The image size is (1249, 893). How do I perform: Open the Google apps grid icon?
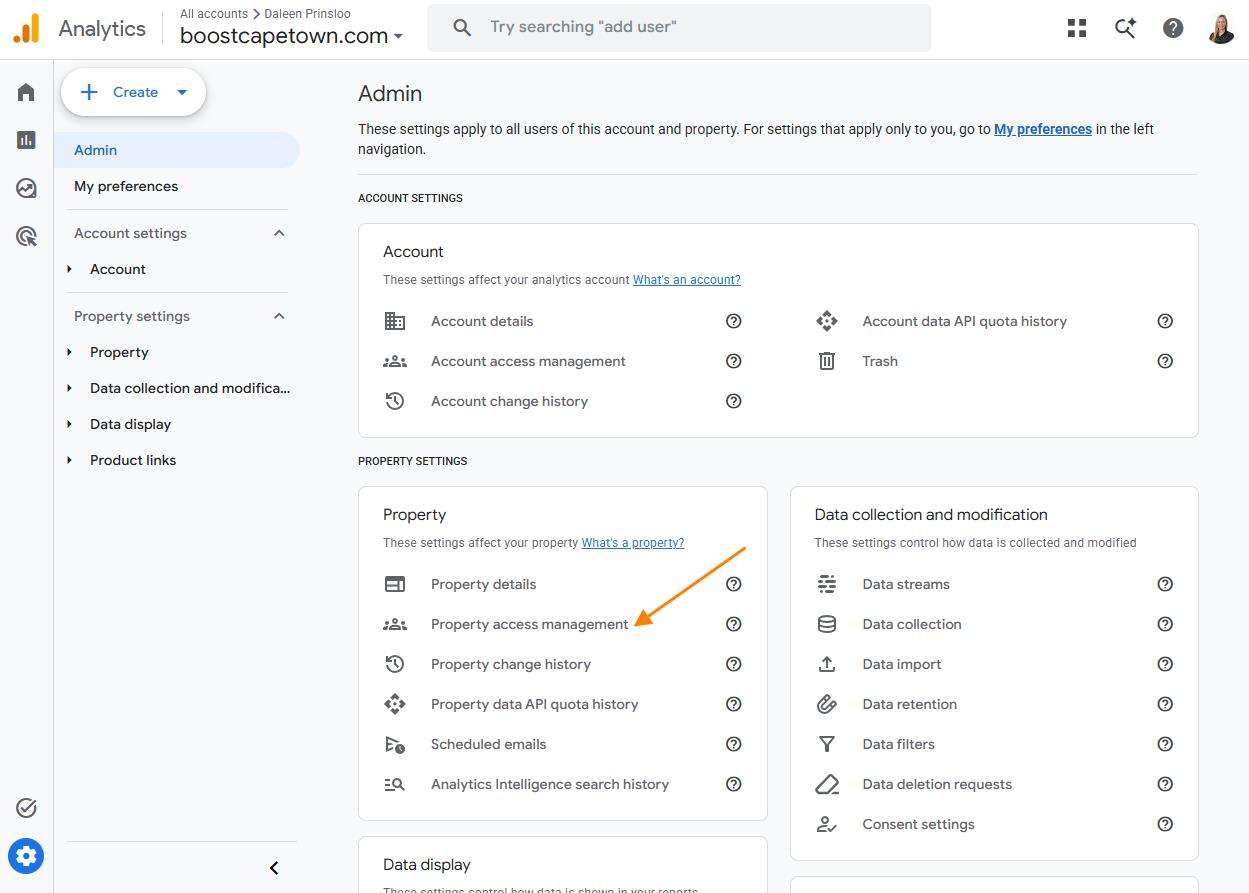(x=1077, y=28)
